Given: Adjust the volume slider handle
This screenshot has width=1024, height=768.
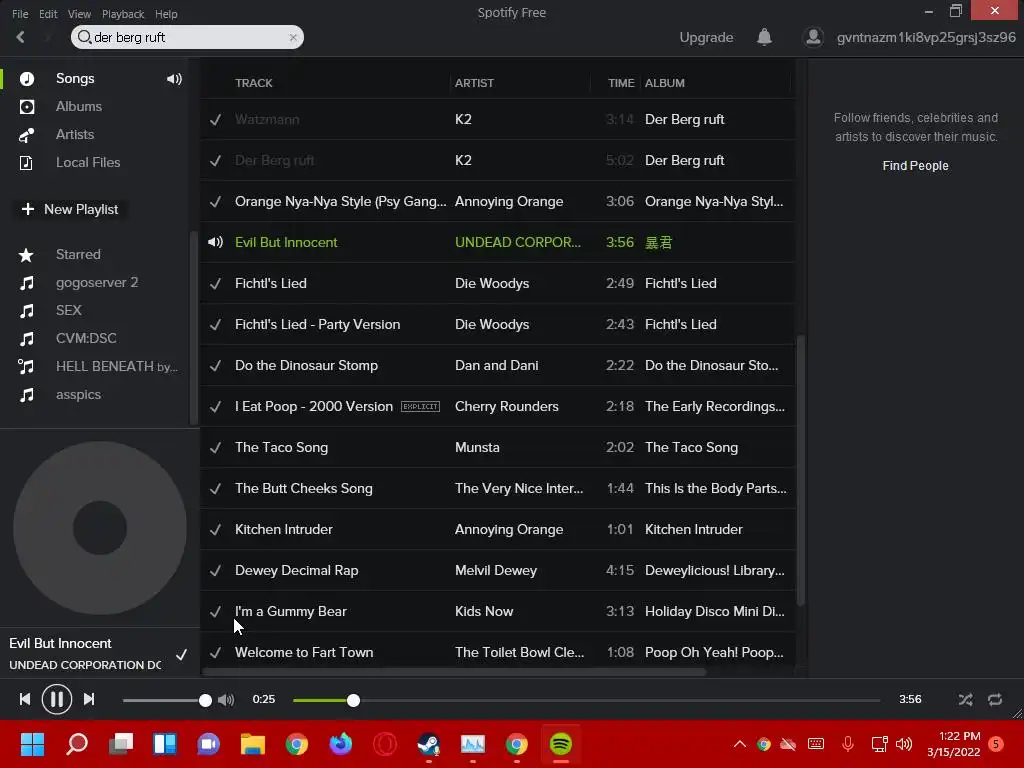Looking at the screenshot, I should pos(205,701).
